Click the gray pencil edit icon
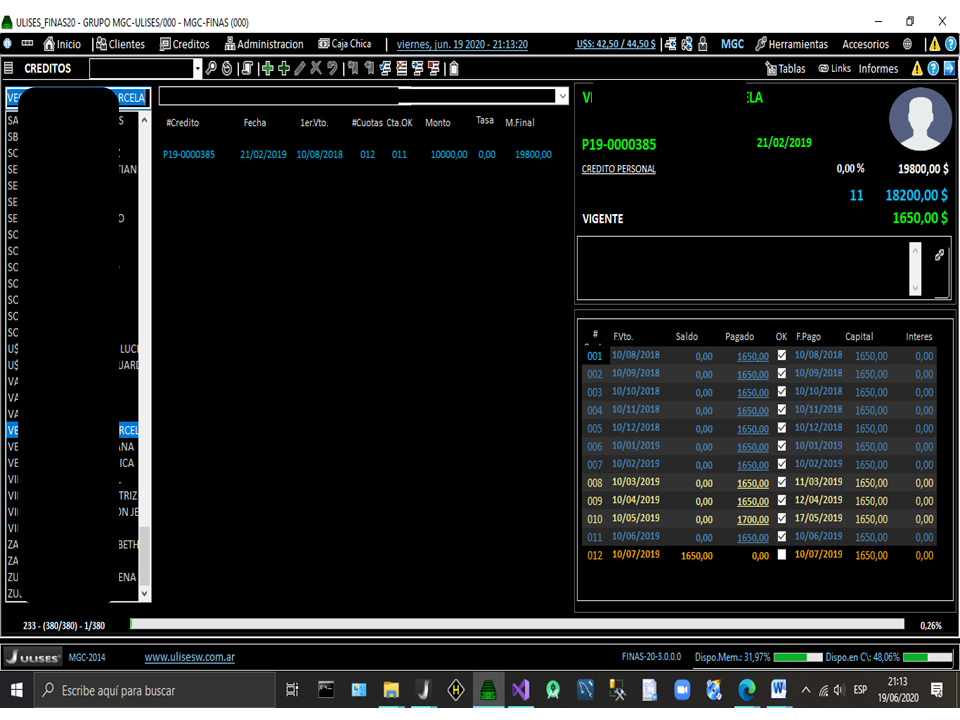960x720 pixels. pos(300,68)
